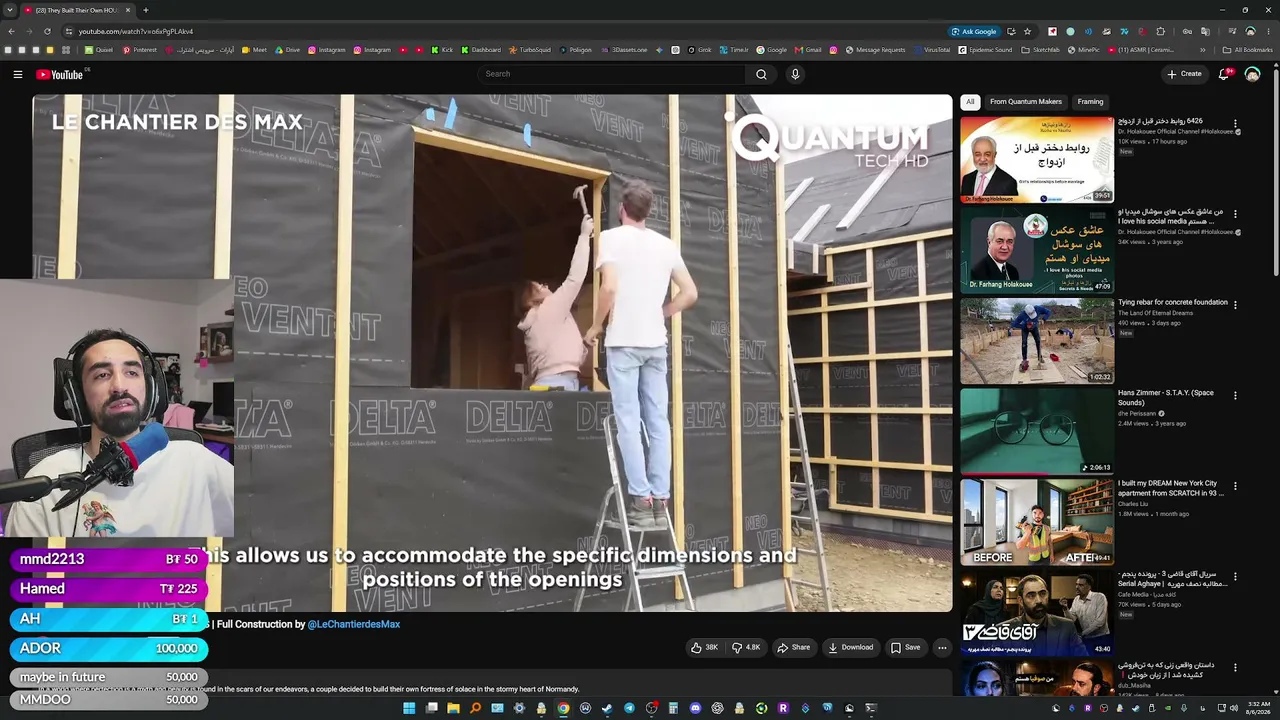Go back in Chrome navigation
1280x720 pixels.
12,31
